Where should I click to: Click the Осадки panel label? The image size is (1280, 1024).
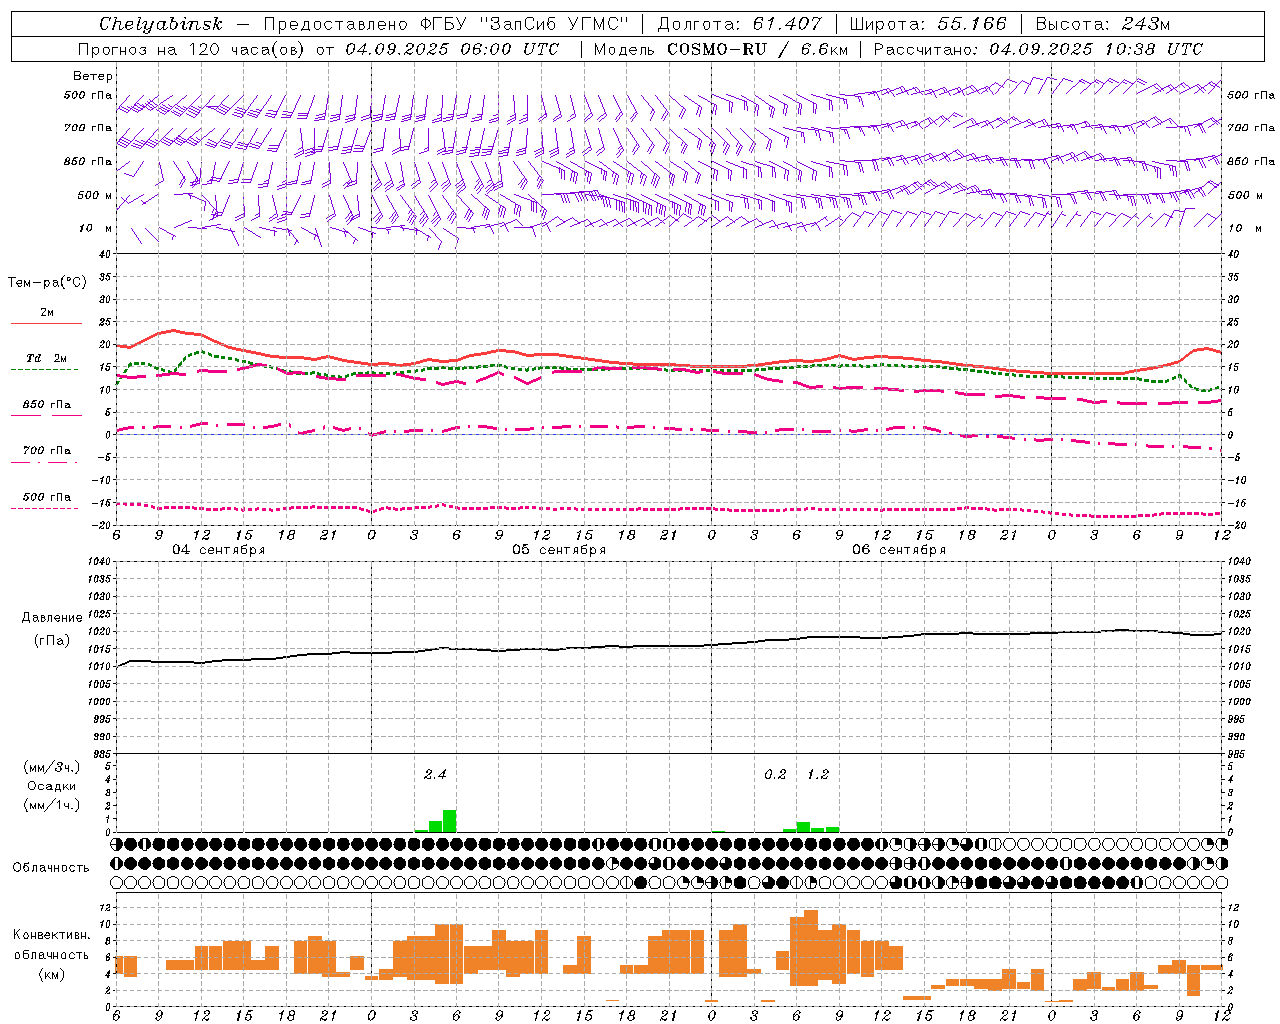click(x=52, y=786)
